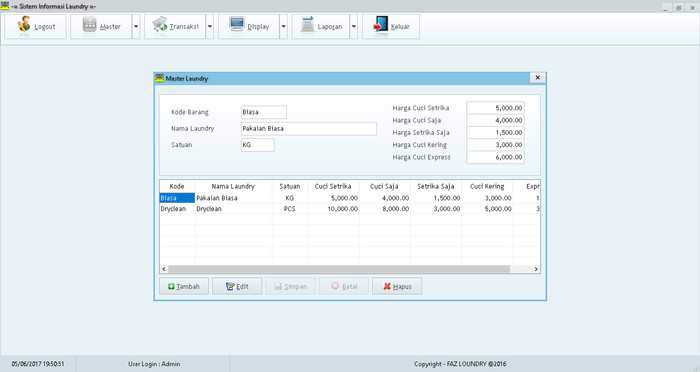Click the green plus icon on Tambah

(x=171, y=286)
